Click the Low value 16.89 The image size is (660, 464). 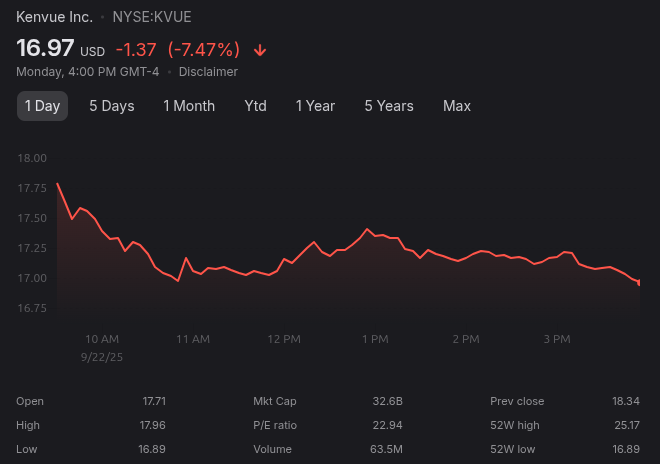[x=152, y=449]
